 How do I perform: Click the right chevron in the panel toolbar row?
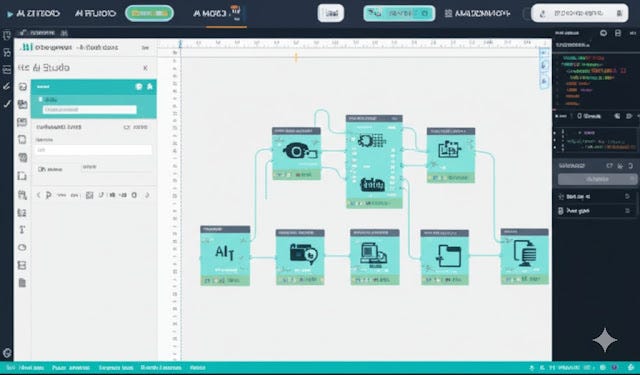[x=147, y=195]
